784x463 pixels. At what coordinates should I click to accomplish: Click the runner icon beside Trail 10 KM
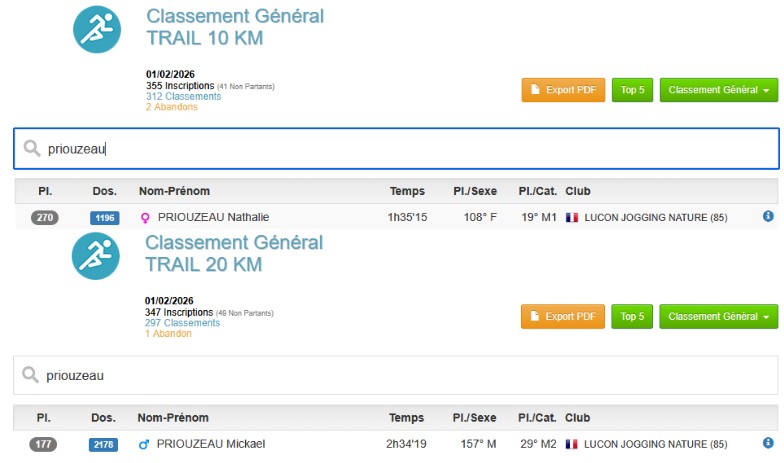click(96, 29)
